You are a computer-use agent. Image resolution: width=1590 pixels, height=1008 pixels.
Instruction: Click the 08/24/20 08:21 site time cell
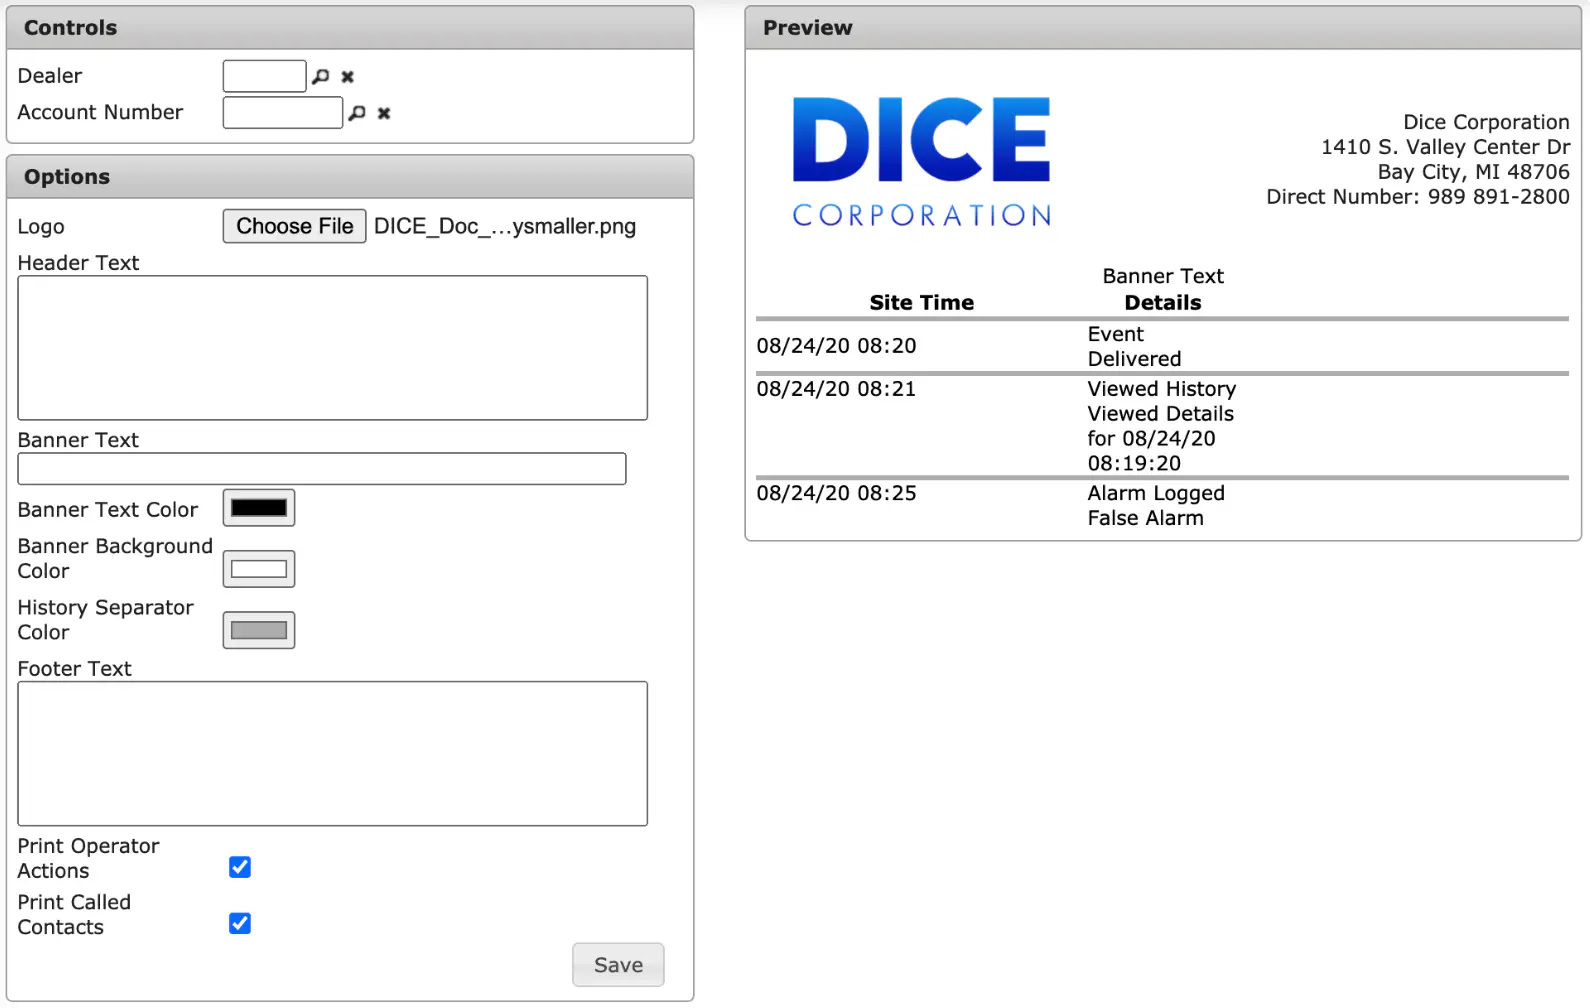tap(837, 389)
